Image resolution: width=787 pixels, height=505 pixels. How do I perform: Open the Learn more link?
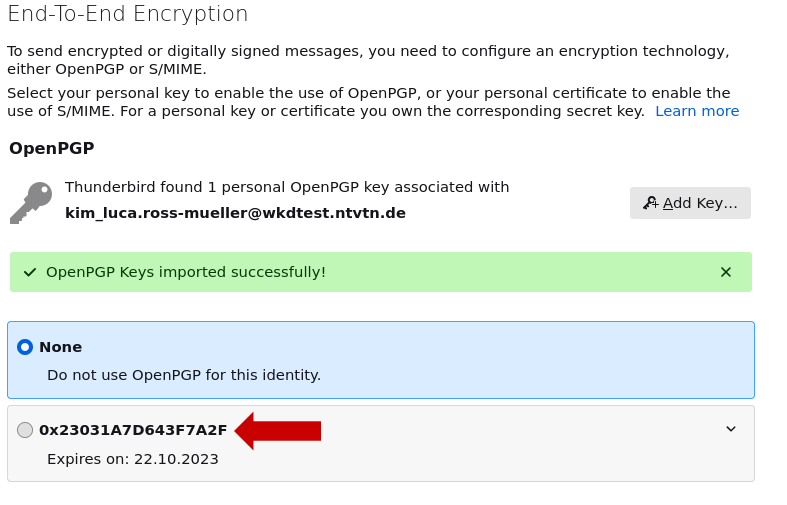click(x=697, y=111)
